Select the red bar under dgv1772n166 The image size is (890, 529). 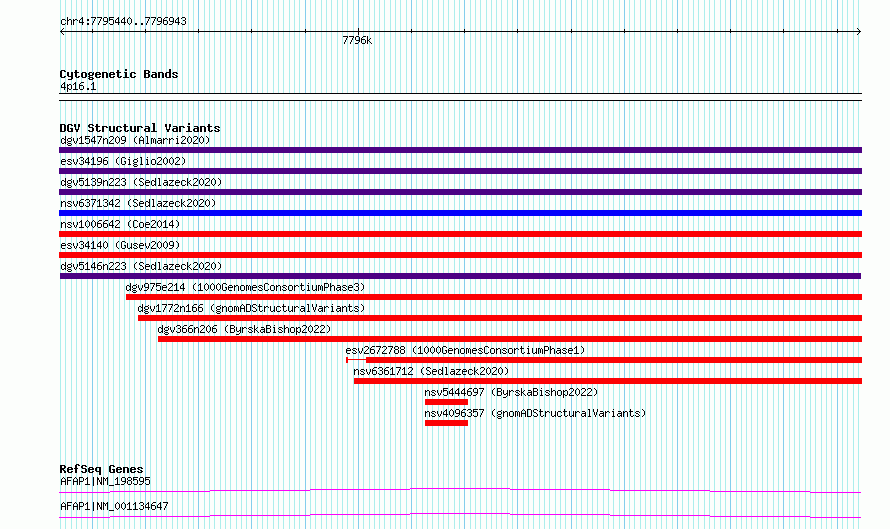[500, 318]
